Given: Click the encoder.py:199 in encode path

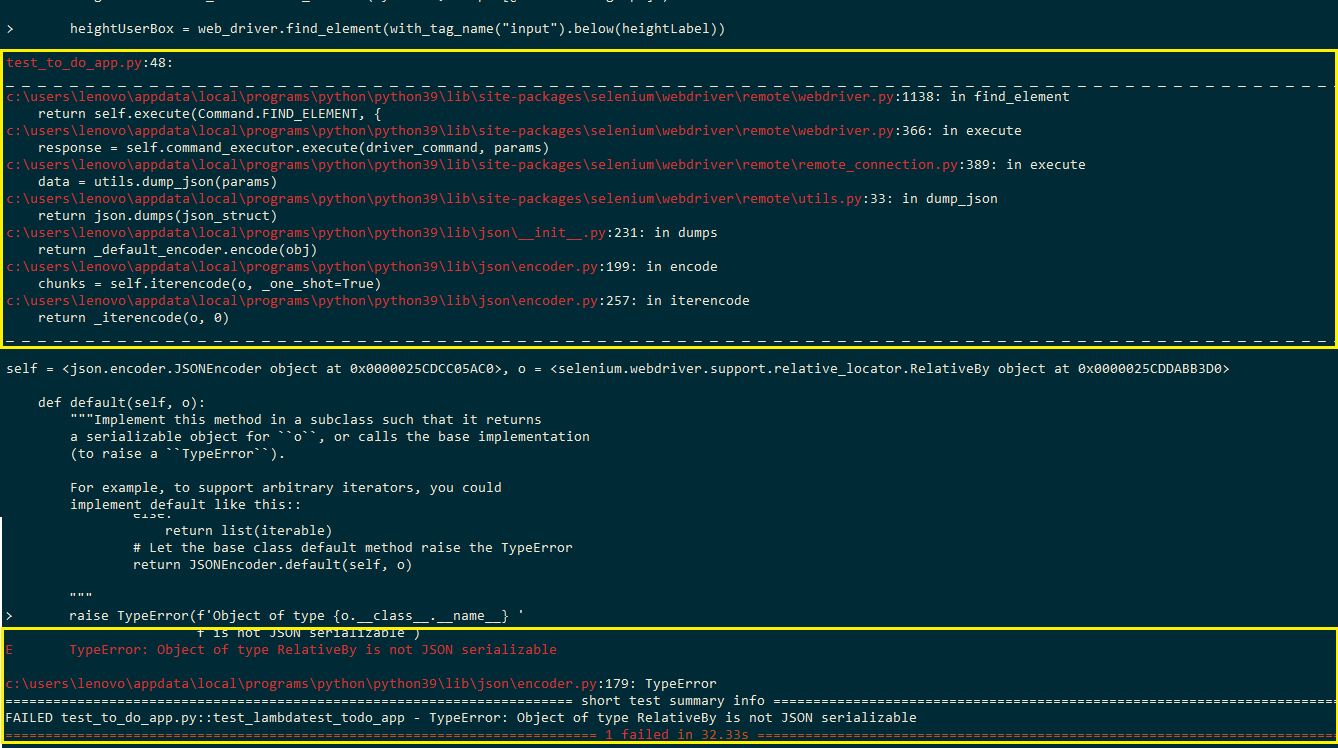Looking at the screenshot, I should 361,267.
